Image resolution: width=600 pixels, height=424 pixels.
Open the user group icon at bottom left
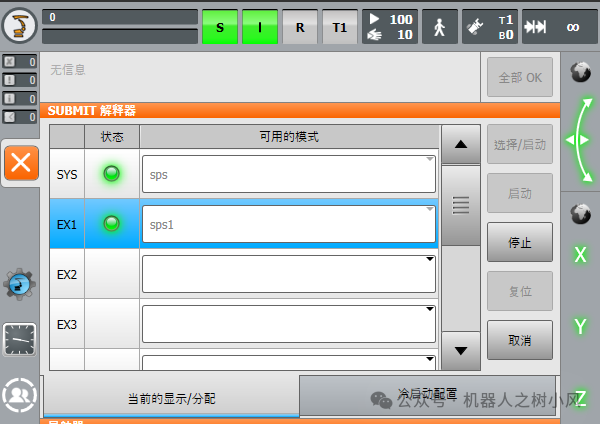[x=20, y=395]
